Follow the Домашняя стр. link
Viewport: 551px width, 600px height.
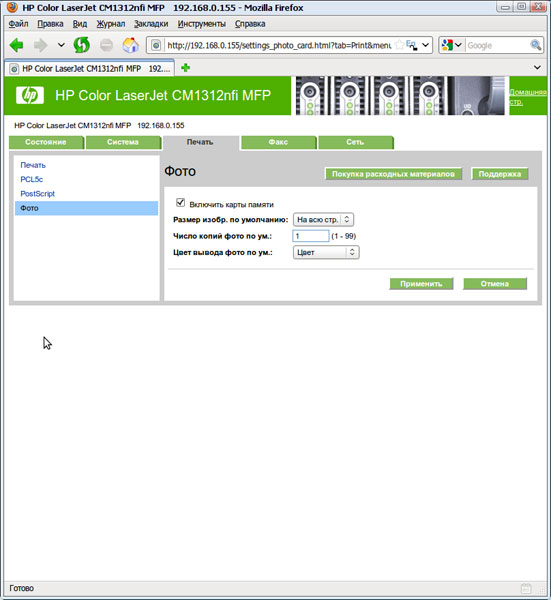(x=528, y=97)
